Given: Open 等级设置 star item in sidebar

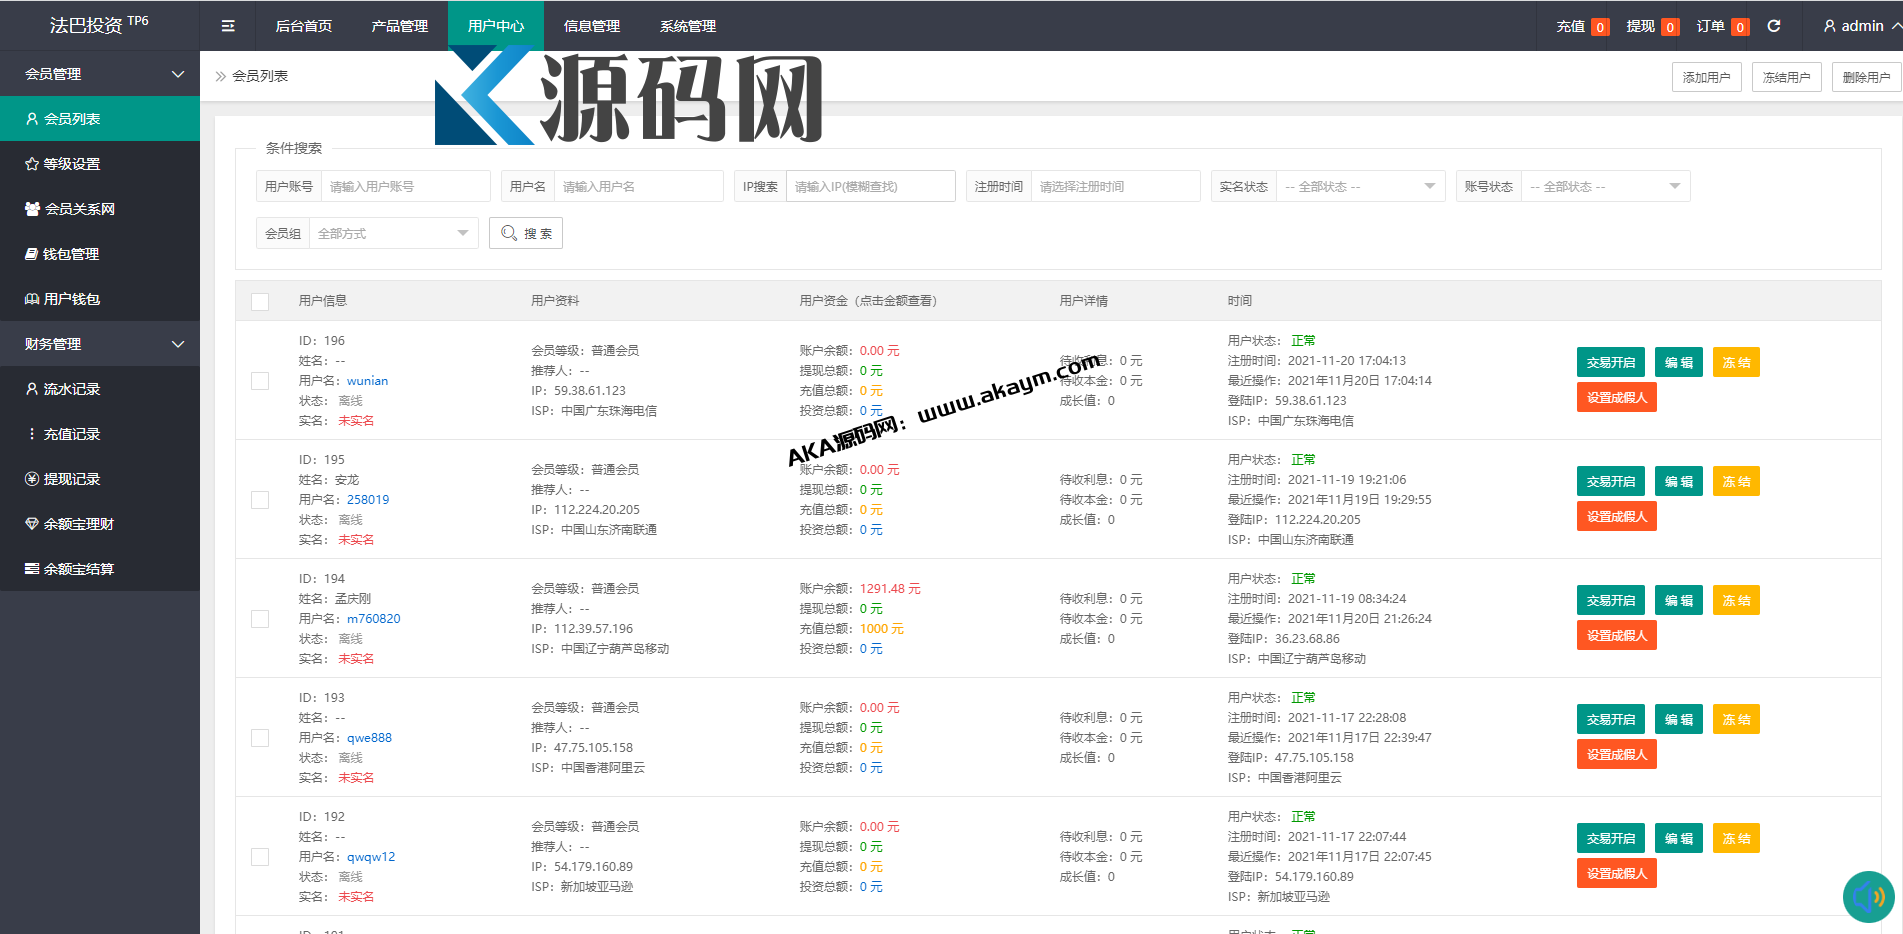Looking at the screenshot, I should click(x=71, y=164).
